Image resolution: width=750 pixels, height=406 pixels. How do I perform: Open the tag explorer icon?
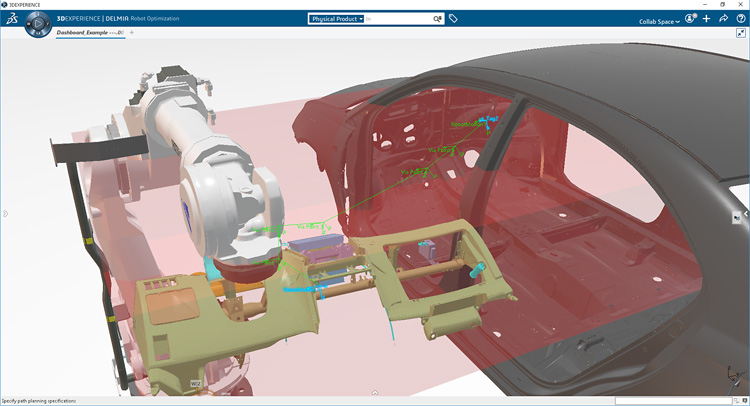[x=453, y=19]
